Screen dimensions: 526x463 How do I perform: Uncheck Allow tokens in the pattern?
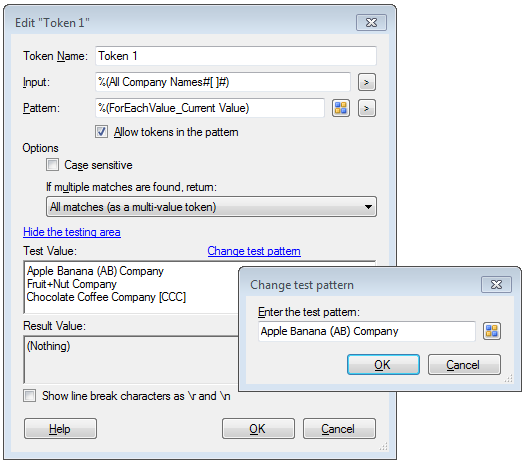101,132
